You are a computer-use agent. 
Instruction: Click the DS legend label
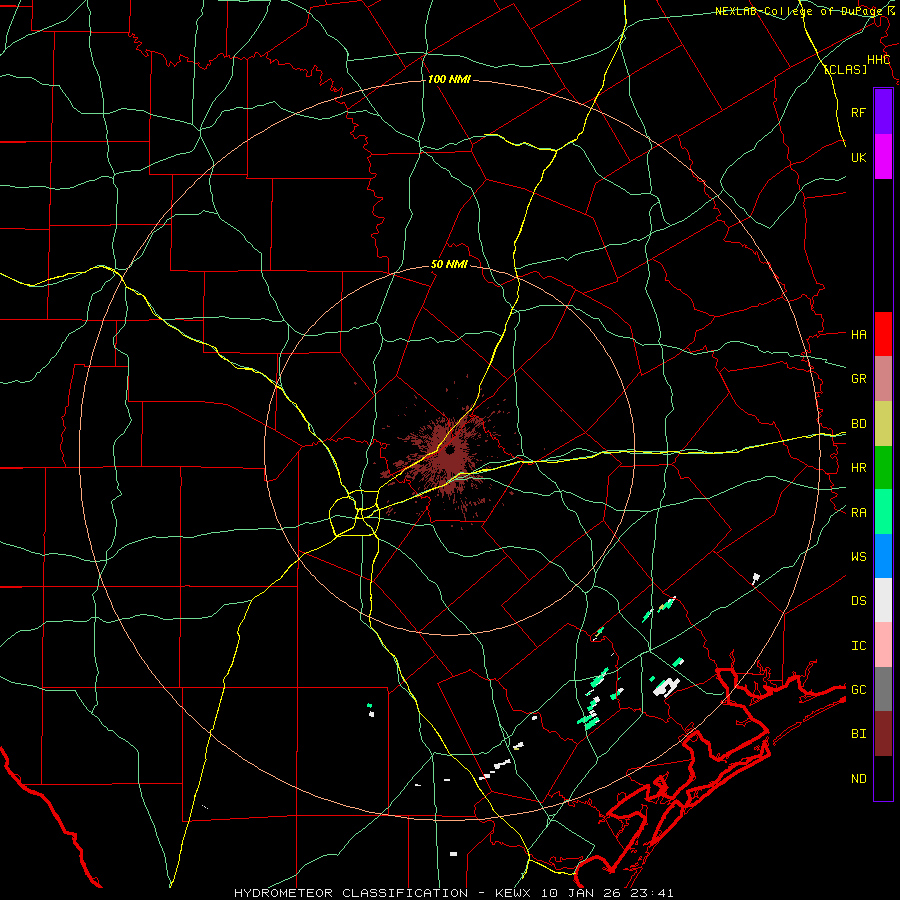(x=858, y=601)
